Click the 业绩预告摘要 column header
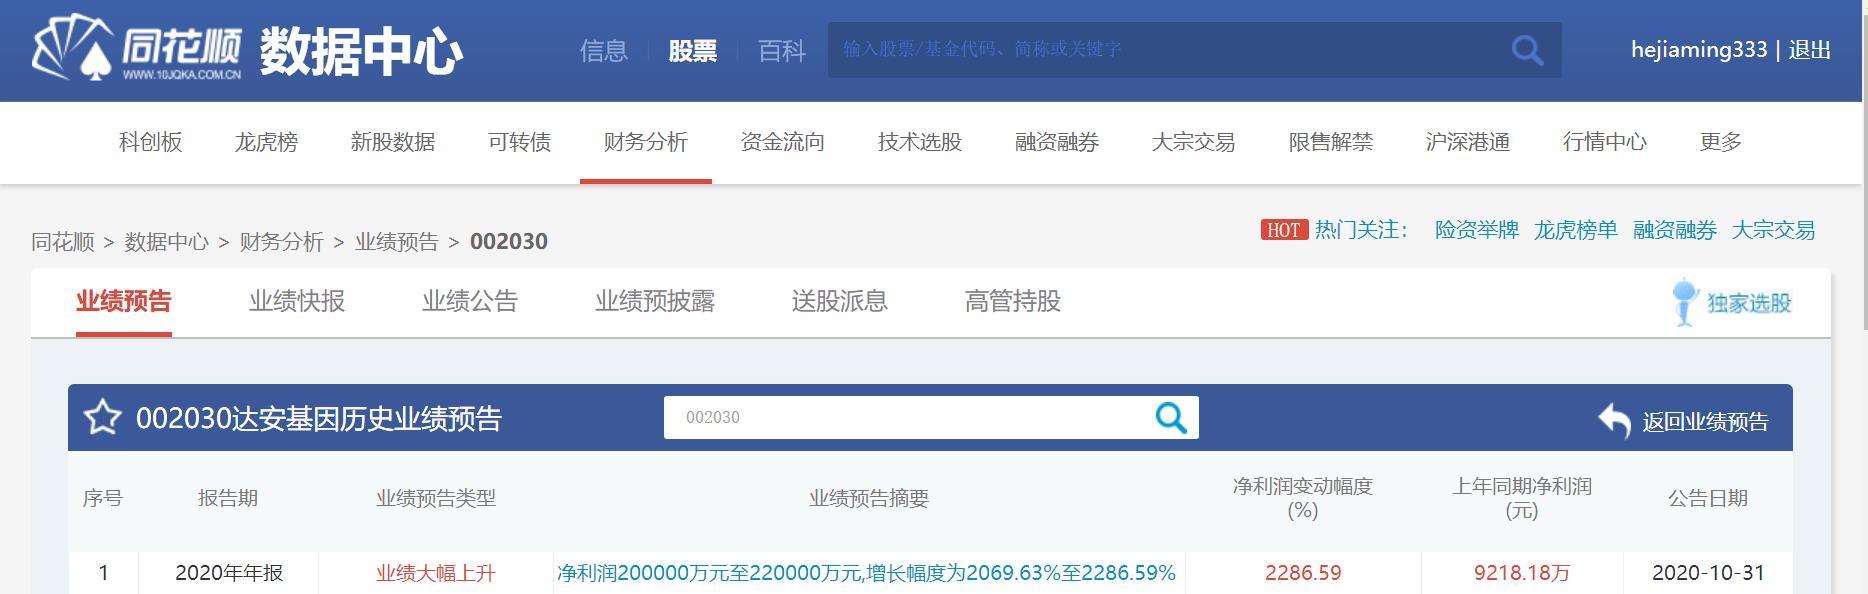The height and width of the screenshot is (594, 1868). [869, 498]
